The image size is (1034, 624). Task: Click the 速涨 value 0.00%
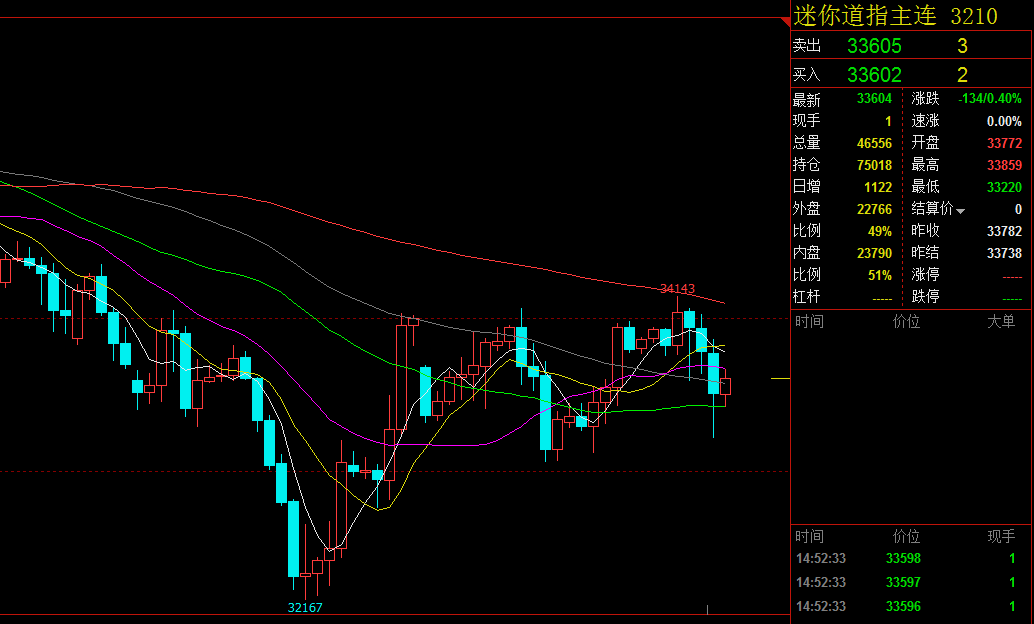pyautogui.click(x=1004, y=121)
